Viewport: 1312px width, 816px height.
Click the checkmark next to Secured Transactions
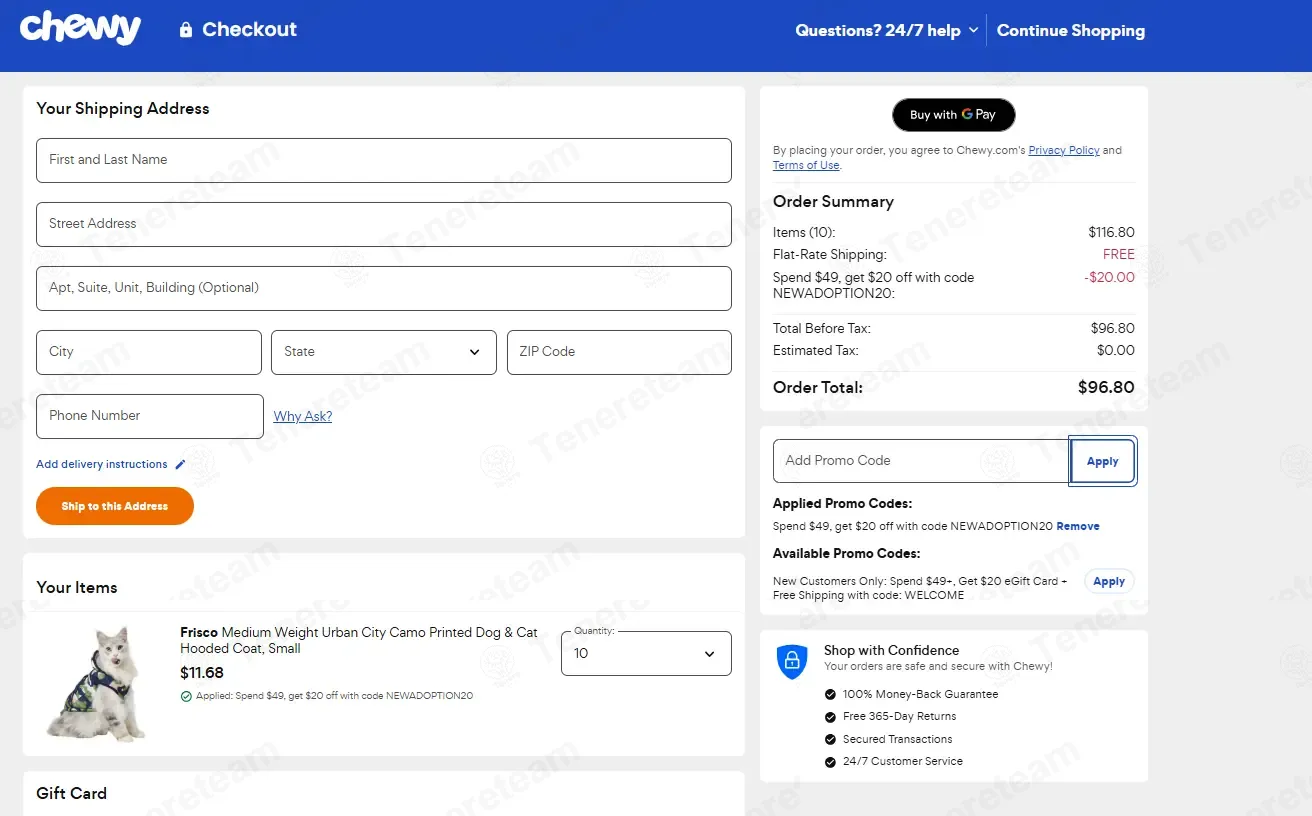(830, 739)
